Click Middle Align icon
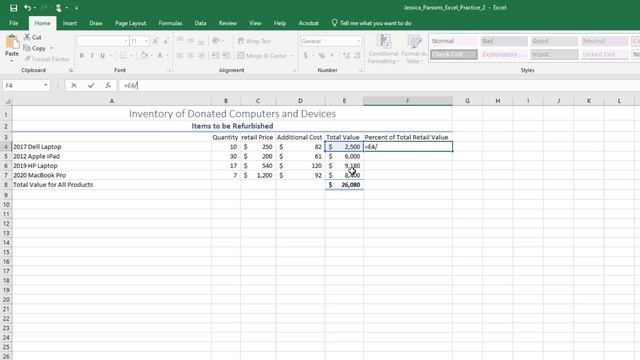The image size is (640, 360). [191, 40]
